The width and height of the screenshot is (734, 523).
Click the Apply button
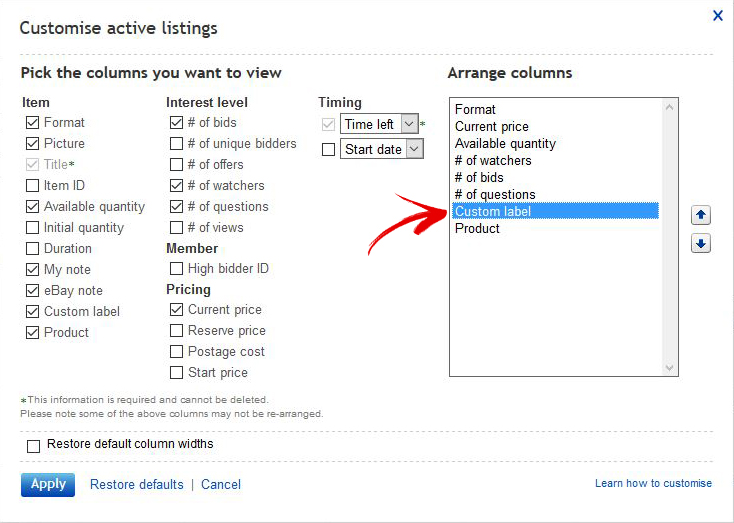click(x=48, y=484)
